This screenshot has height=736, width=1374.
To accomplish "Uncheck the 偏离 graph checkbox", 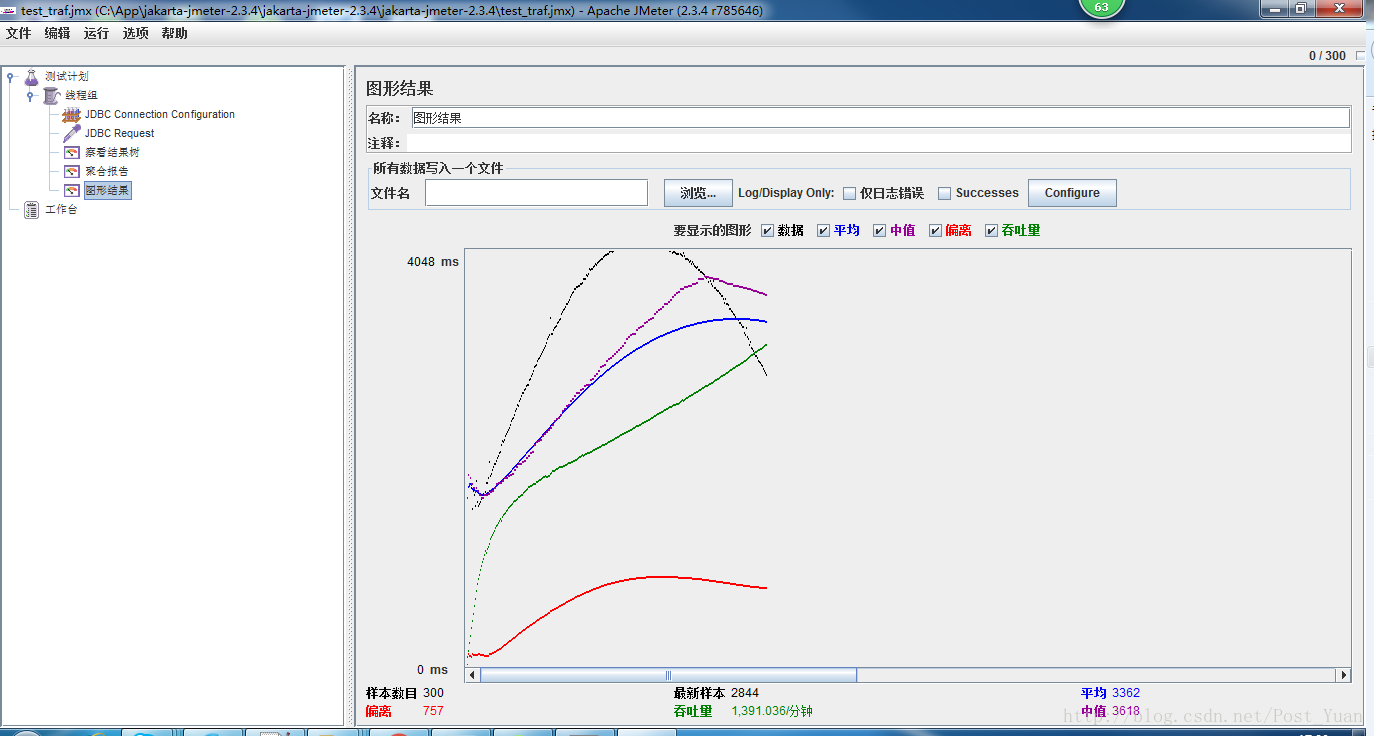I will pyautogui.click(x=935, y=230).
